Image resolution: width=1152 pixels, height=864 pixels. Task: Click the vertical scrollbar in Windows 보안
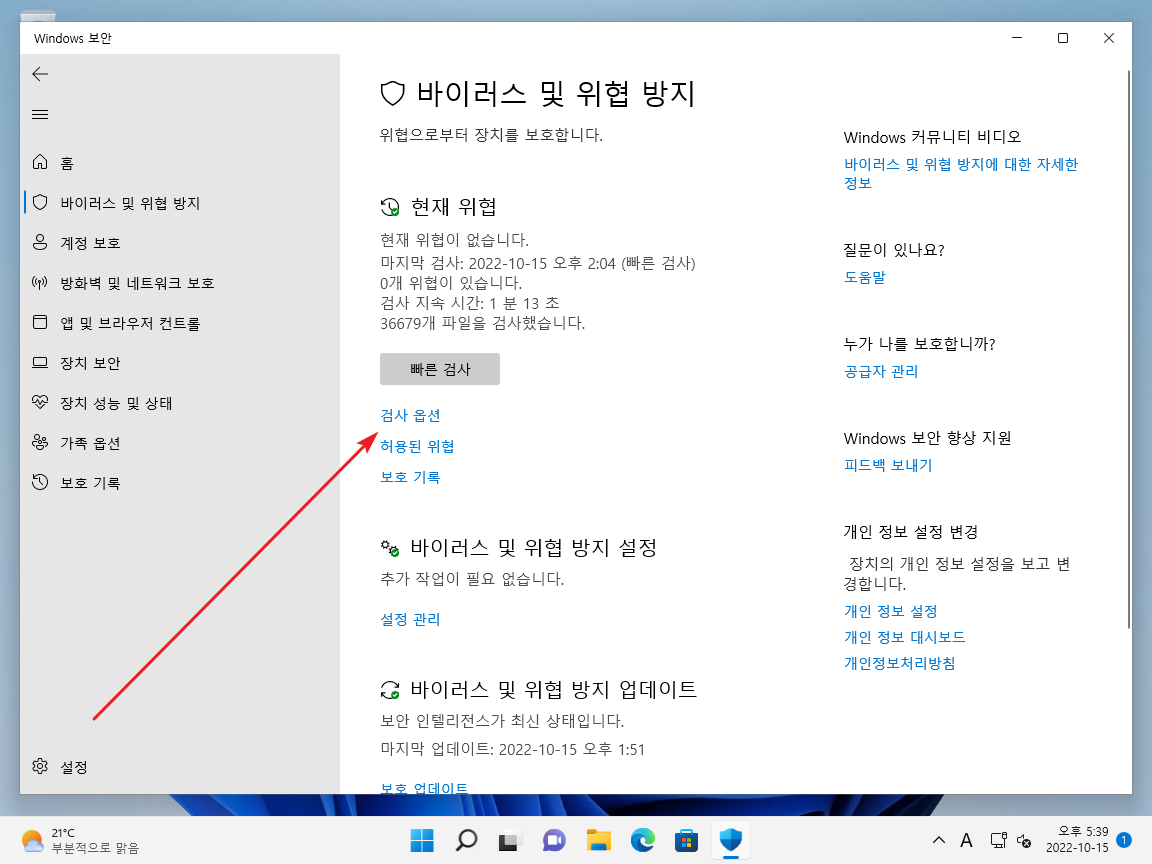[1128, 350]
